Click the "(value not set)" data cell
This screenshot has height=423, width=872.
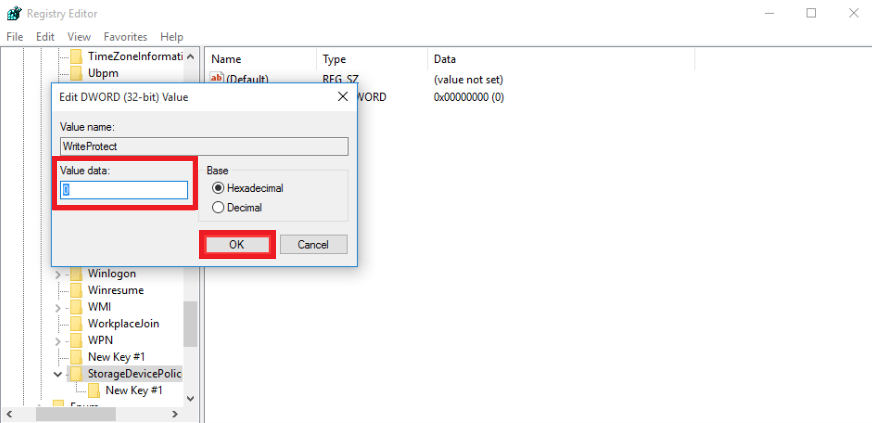(468, 79)
